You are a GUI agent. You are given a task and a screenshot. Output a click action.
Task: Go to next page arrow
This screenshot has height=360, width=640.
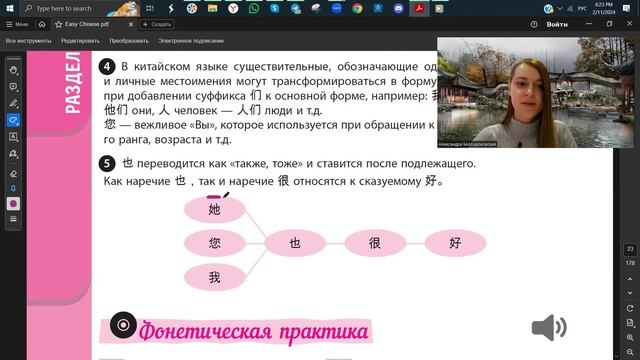[x=630, y=293]
